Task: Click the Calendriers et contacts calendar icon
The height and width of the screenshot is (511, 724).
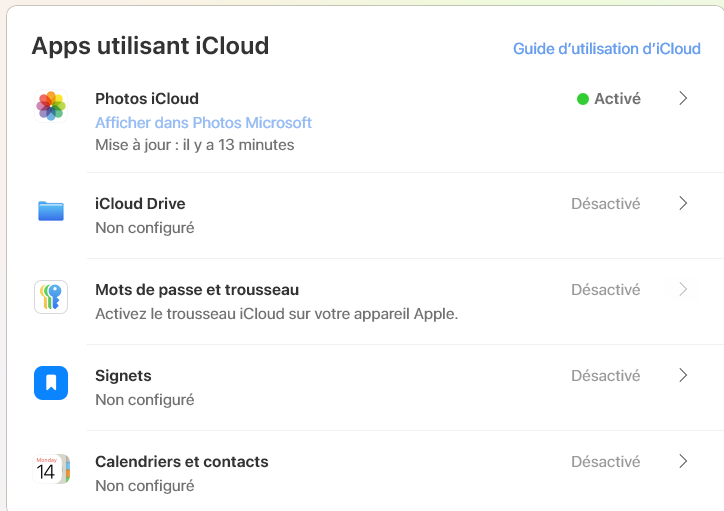Action: (x=51, y=469)
